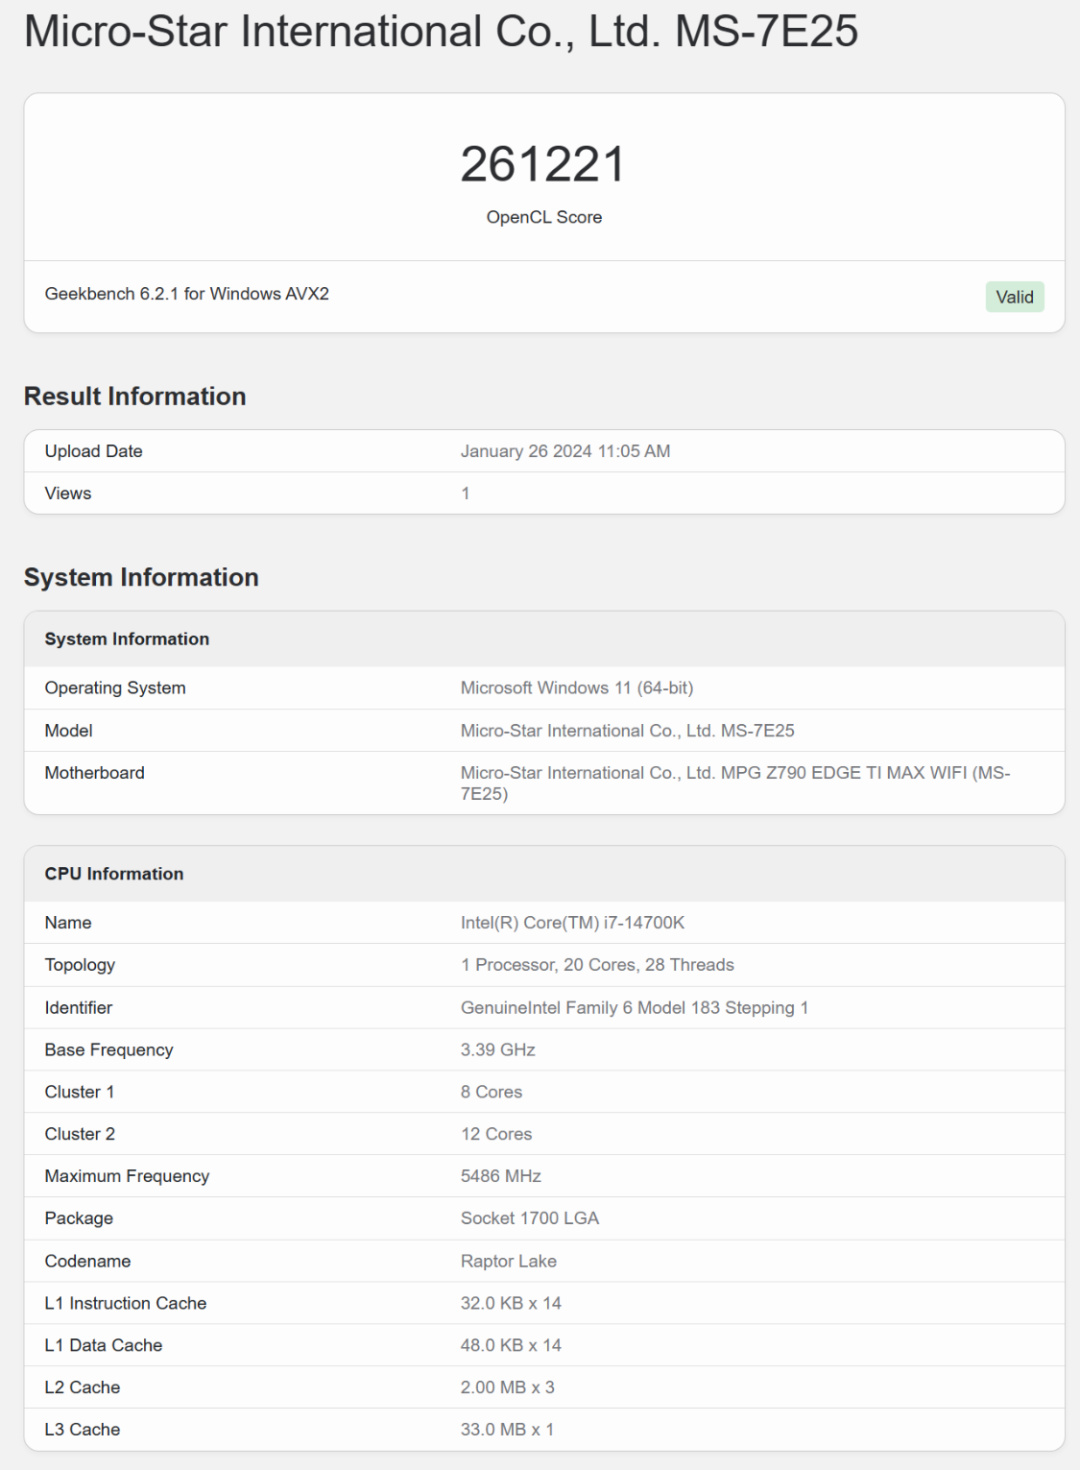Click the Raptor Lake codename value
This screenshot has height=1470, width=1080.
point(509,1261)
